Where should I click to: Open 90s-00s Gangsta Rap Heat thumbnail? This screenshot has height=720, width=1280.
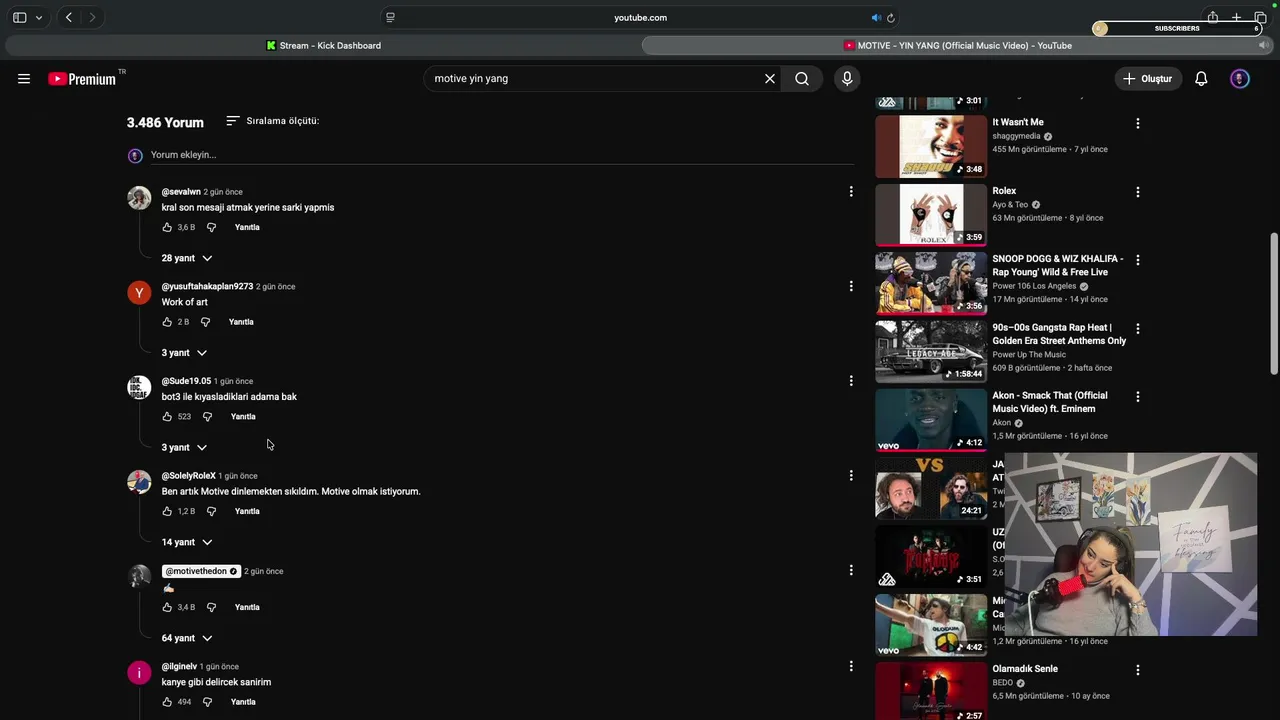pos(931,352)
